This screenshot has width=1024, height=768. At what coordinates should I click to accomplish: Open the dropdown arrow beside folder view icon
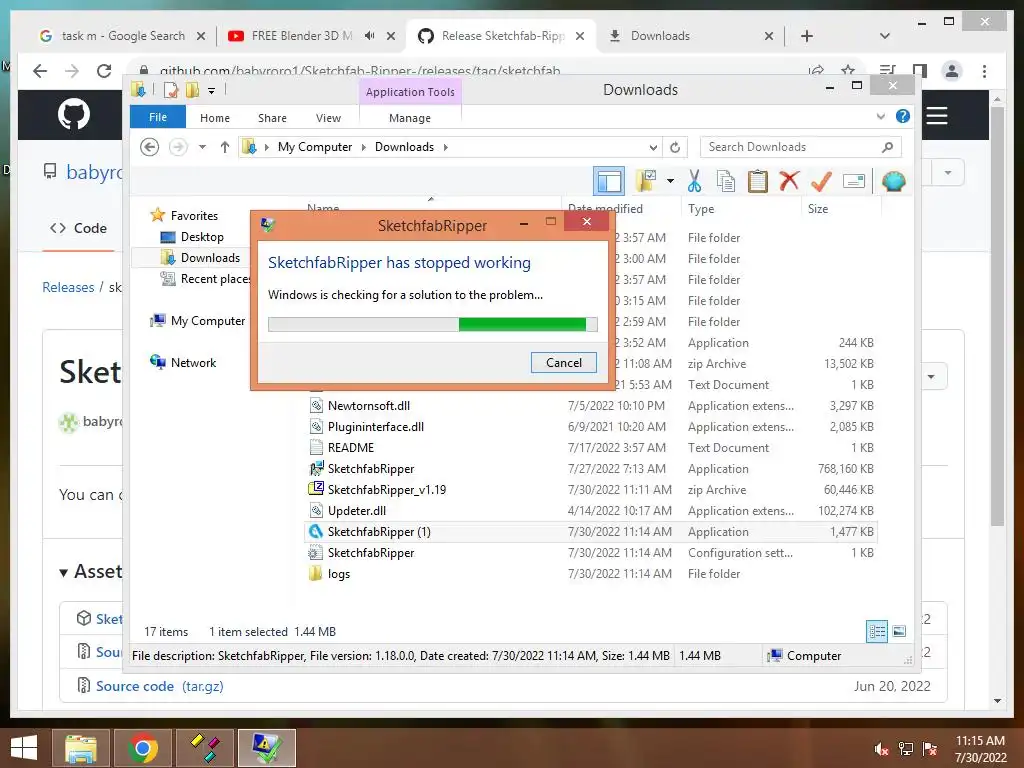pyautogui.click(x=670, y=181)
